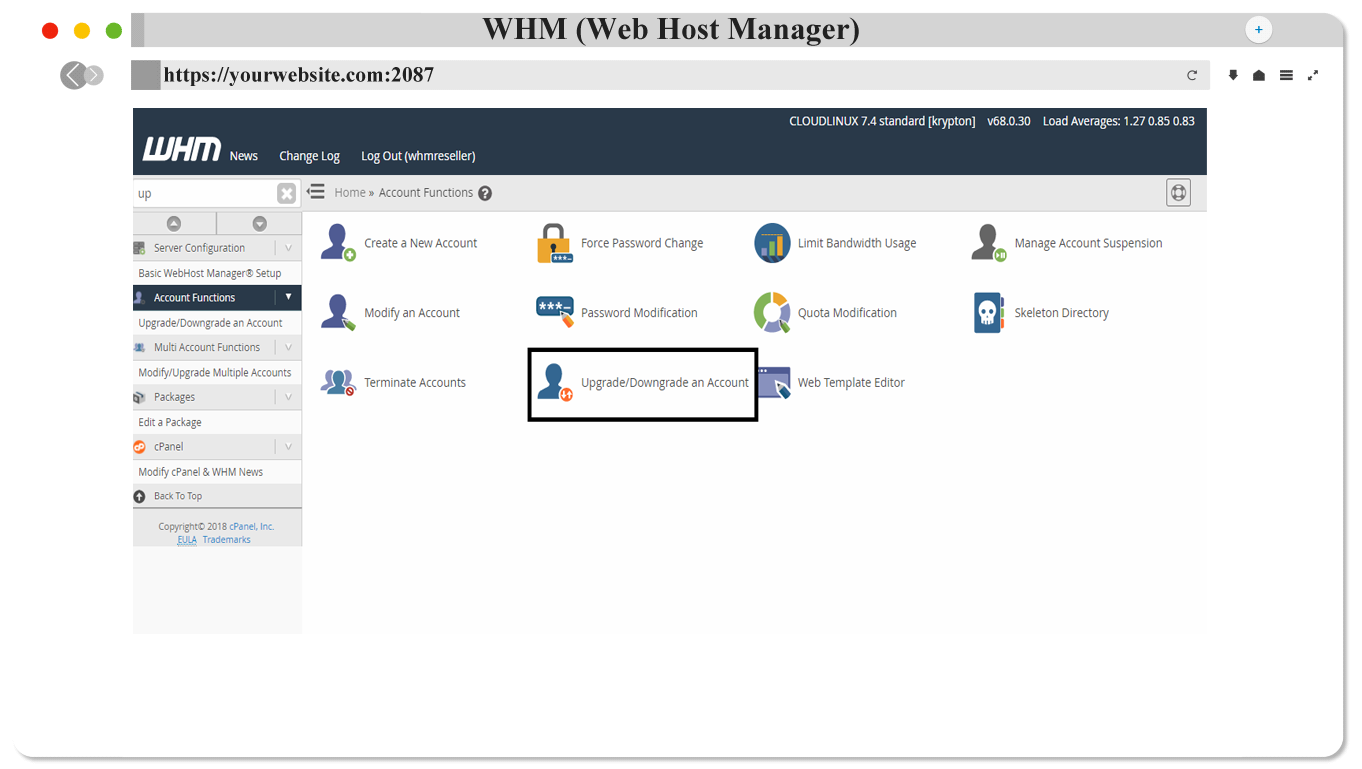Open Force Password Change padlock icon

pyautogui.click(x=554, y=243)
